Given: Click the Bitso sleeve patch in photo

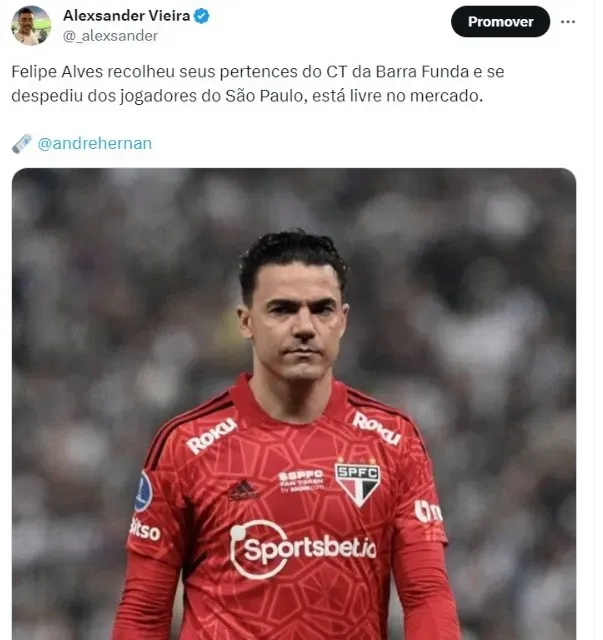Looking at the screenshot, I should coord(145,530).
